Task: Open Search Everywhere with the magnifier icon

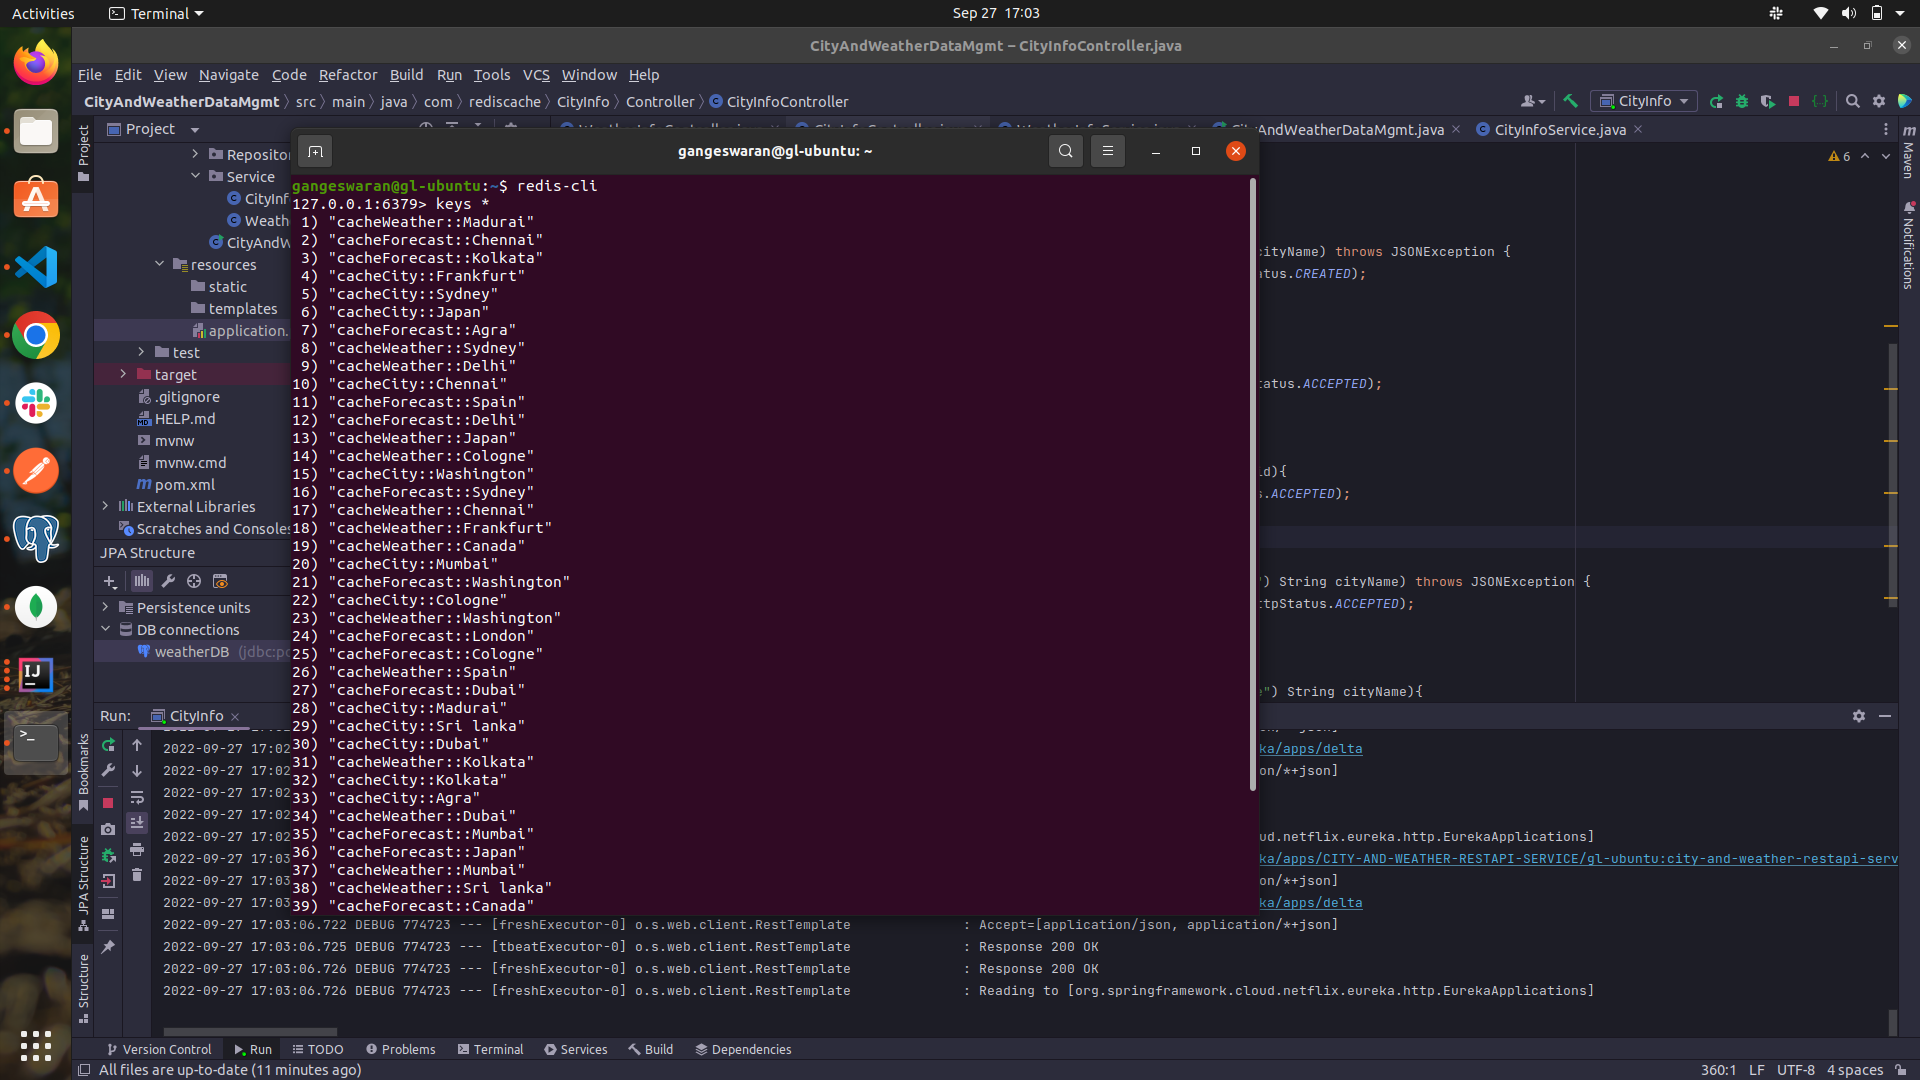Action: pos(1853,101)
